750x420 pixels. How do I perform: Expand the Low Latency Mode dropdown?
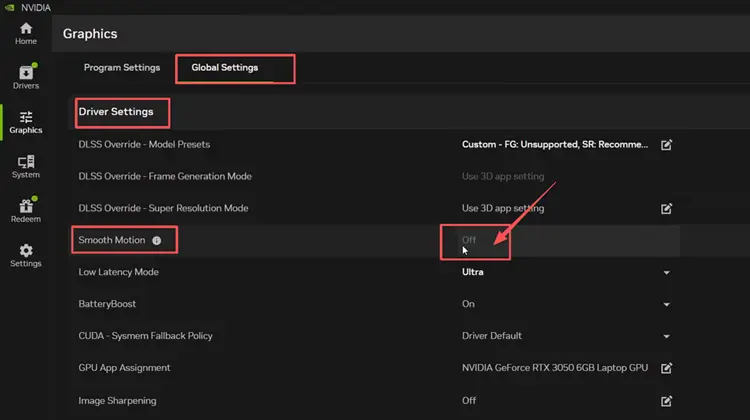coord(666,273)
